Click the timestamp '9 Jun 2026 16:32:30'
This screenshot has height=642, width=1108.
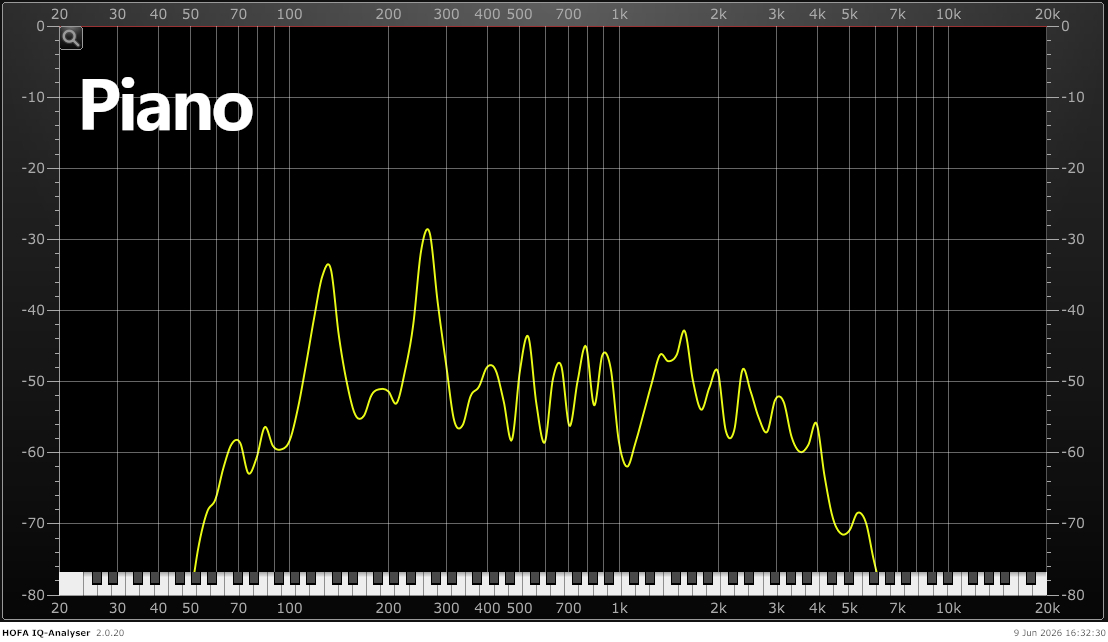point(1059,633)
